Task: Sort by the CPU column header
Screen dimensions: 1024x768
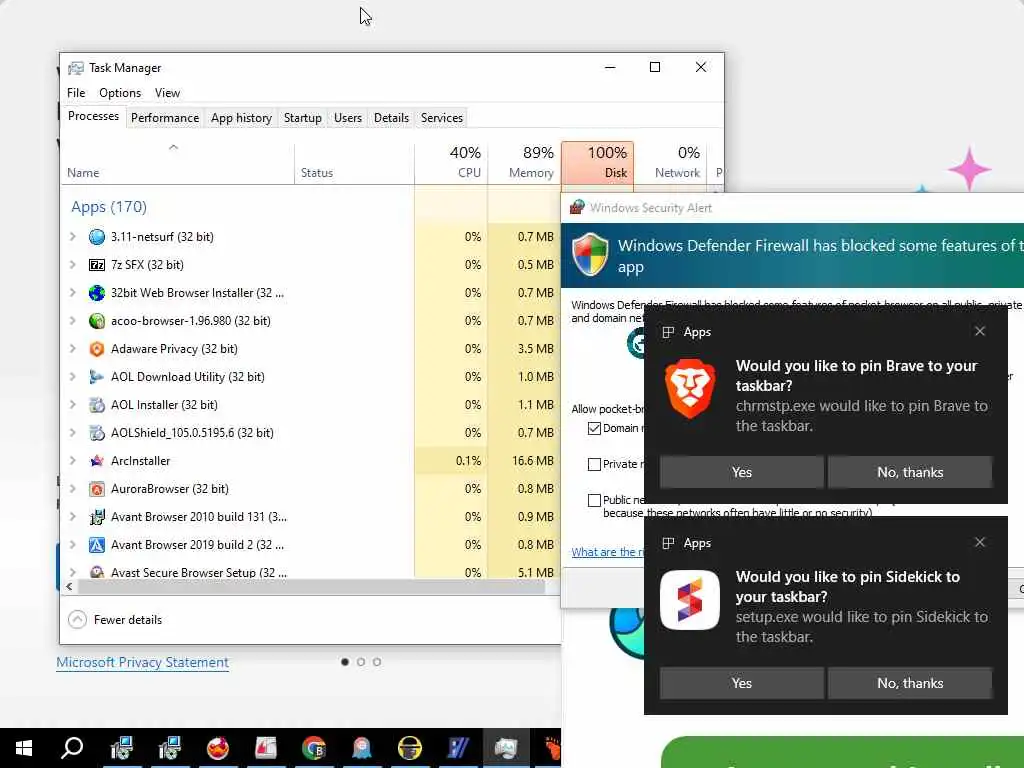Action: pyautogui.click(x=451, y=163)
